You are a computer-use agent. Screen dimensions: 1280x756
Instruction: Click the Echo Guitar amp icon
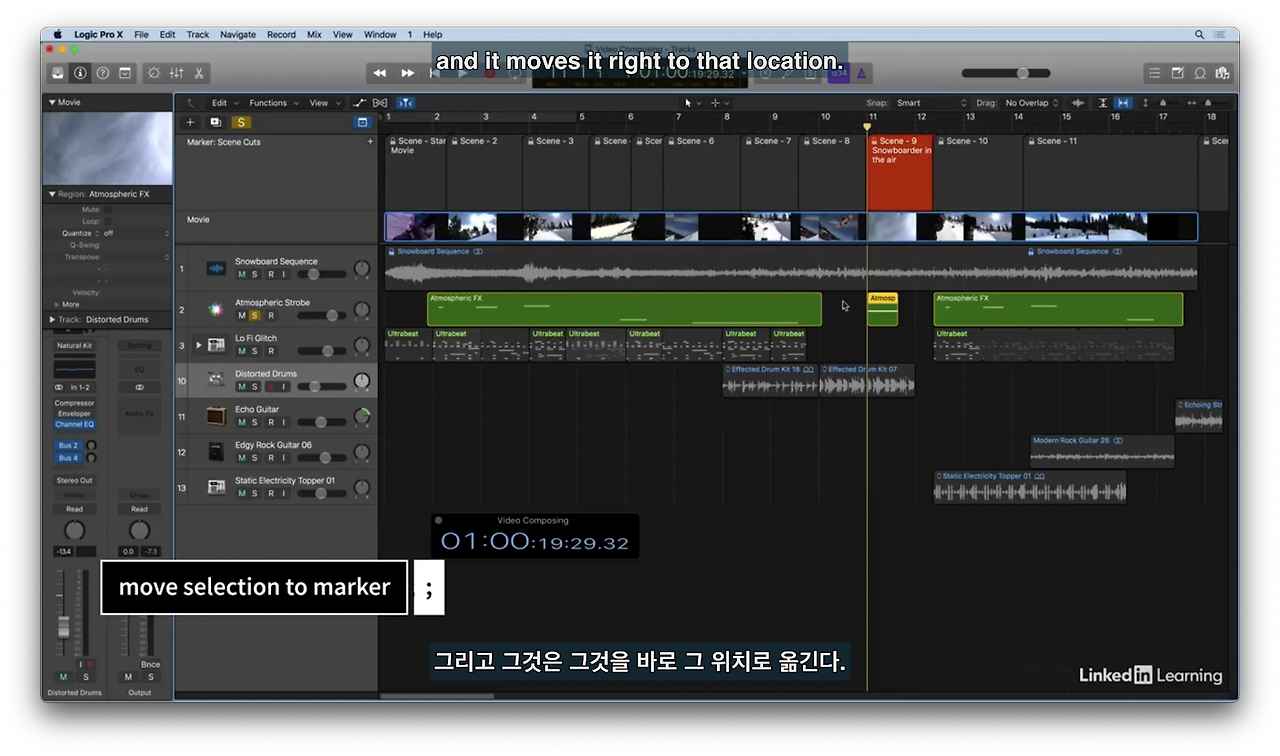pos(215,416)
